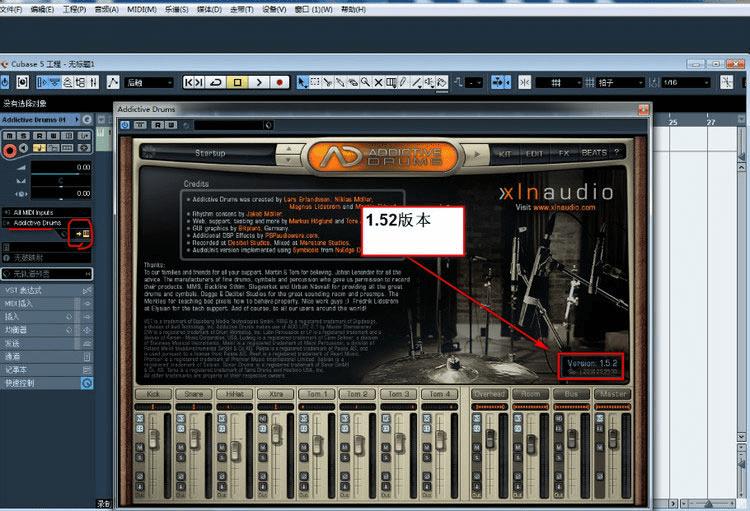This screenshot has height=511, width=750.
Task: Visit www.xlnaudio.com link
Action: [564, 208]
